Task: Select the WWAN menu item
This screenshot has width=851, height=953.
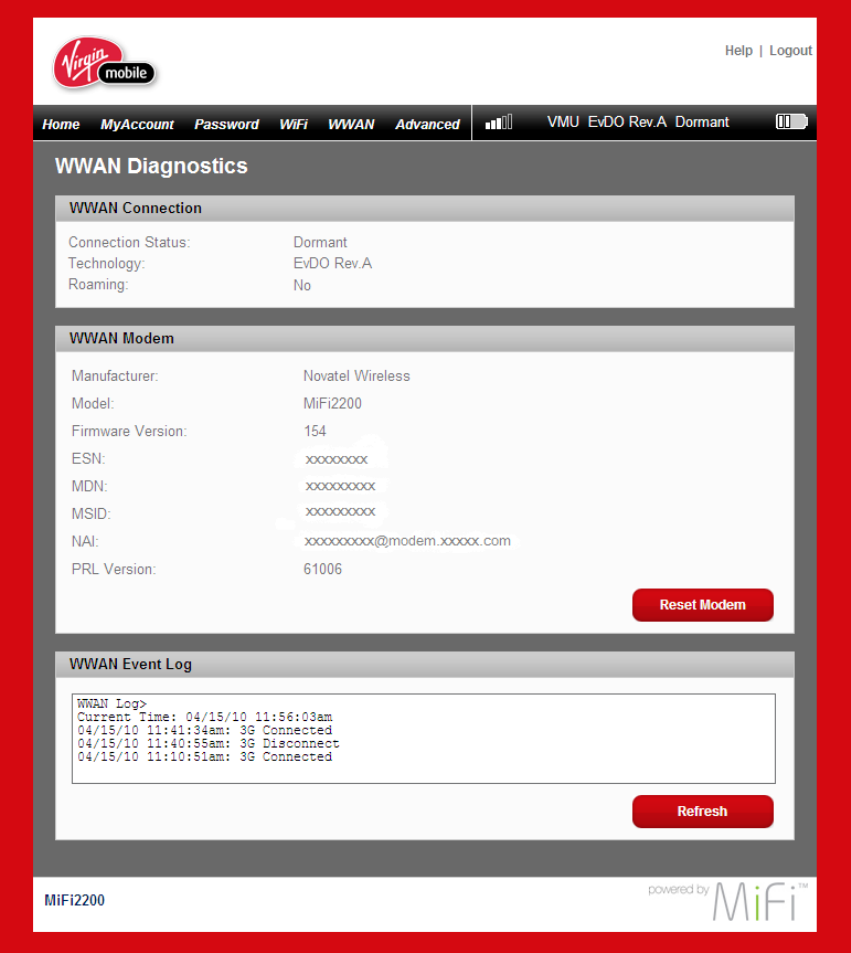Action: coord(351,124)
